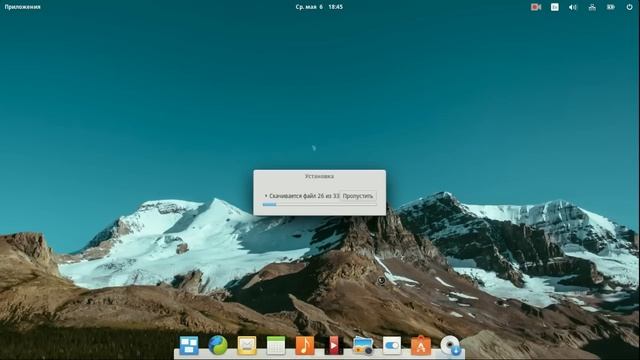
Task: Launch the Music app with note icon
Action: 305,345
